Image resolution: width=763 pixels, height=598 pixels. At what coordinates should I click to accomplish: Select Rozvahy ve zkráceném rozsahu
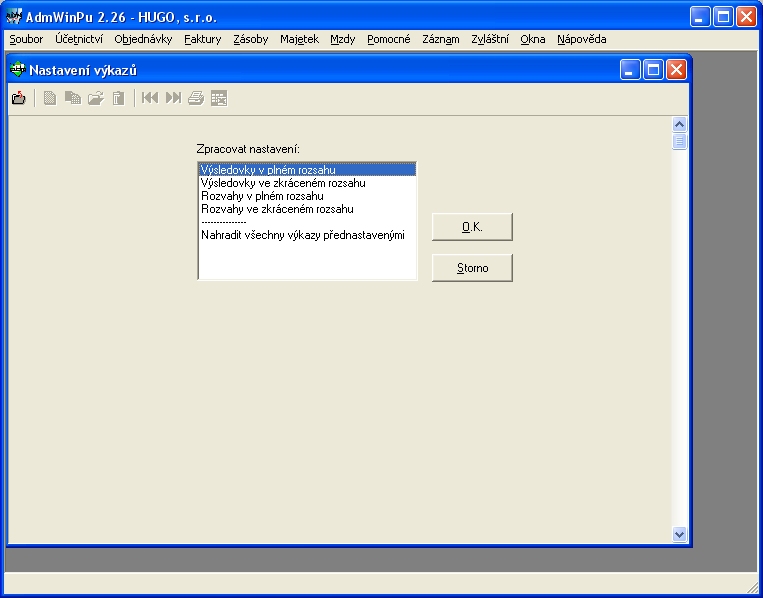coord(308,209)
